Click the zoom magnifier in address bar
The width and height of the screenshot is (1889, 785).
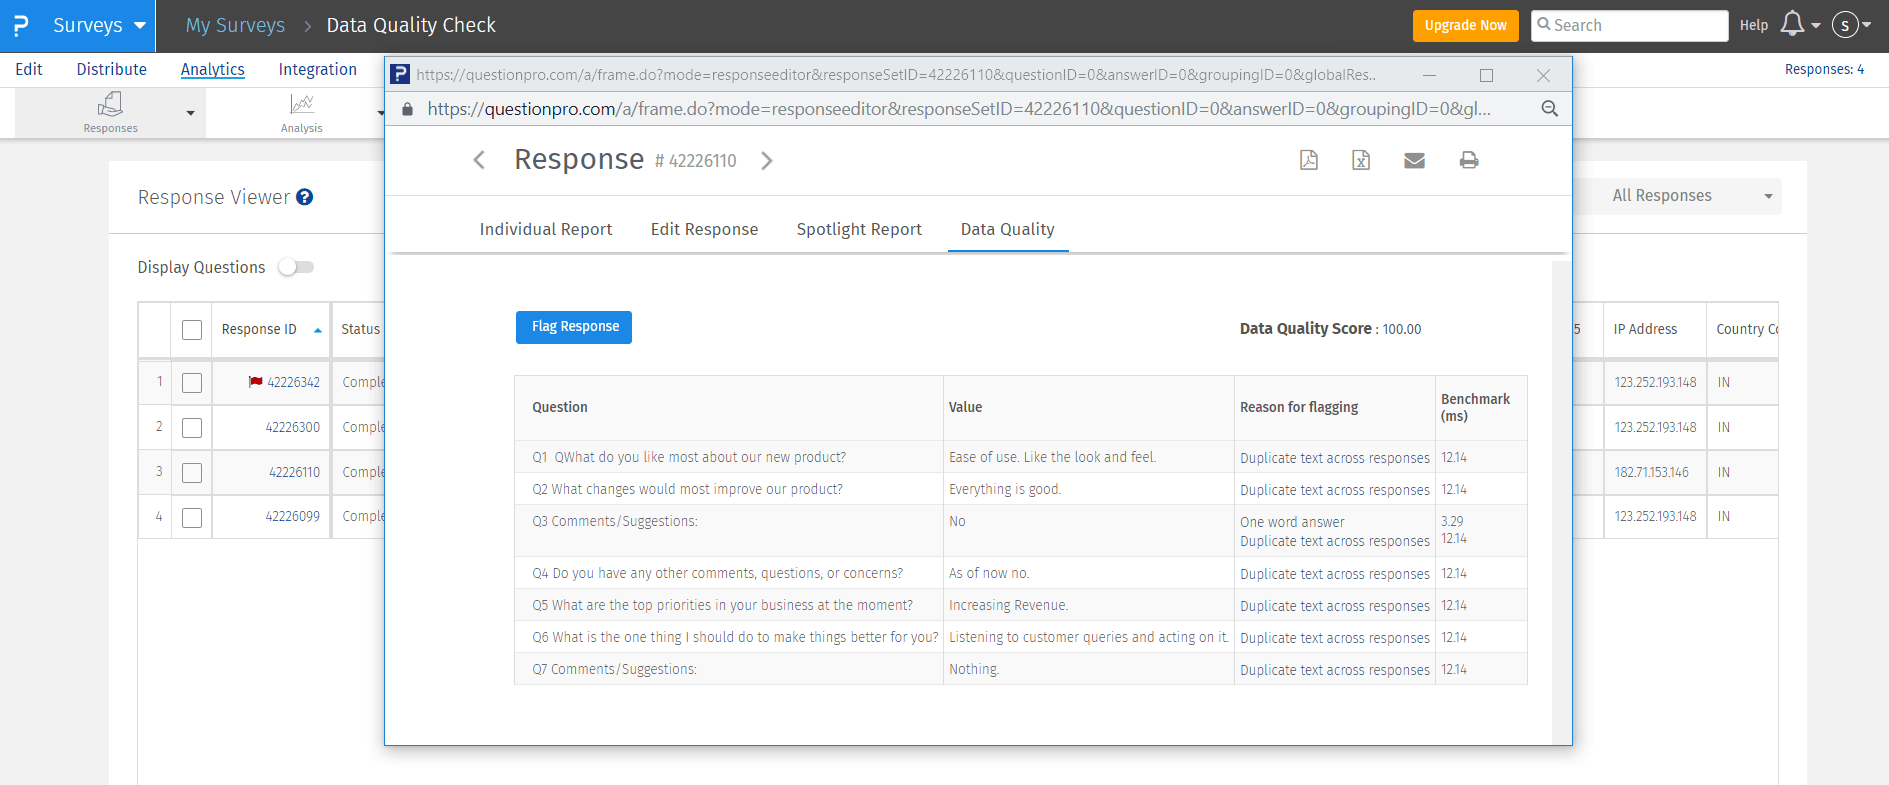[1549, 109]
